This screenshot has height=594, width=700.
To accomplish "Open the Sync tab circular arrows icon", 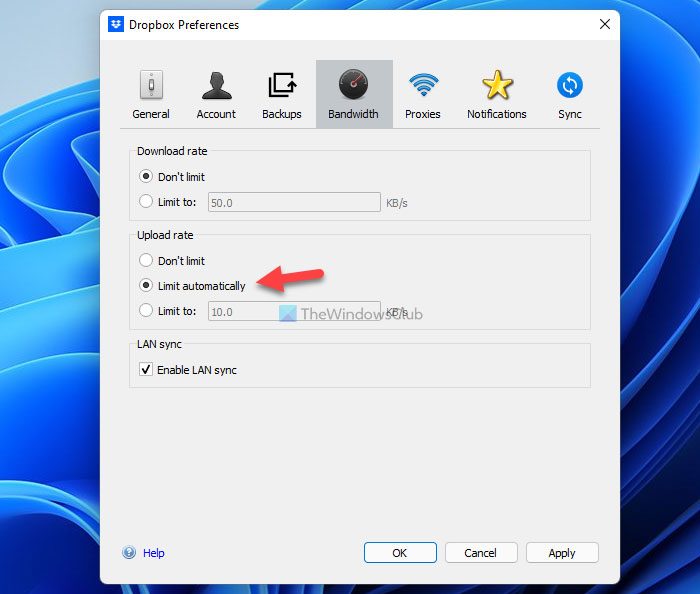I will click(570, 85).
